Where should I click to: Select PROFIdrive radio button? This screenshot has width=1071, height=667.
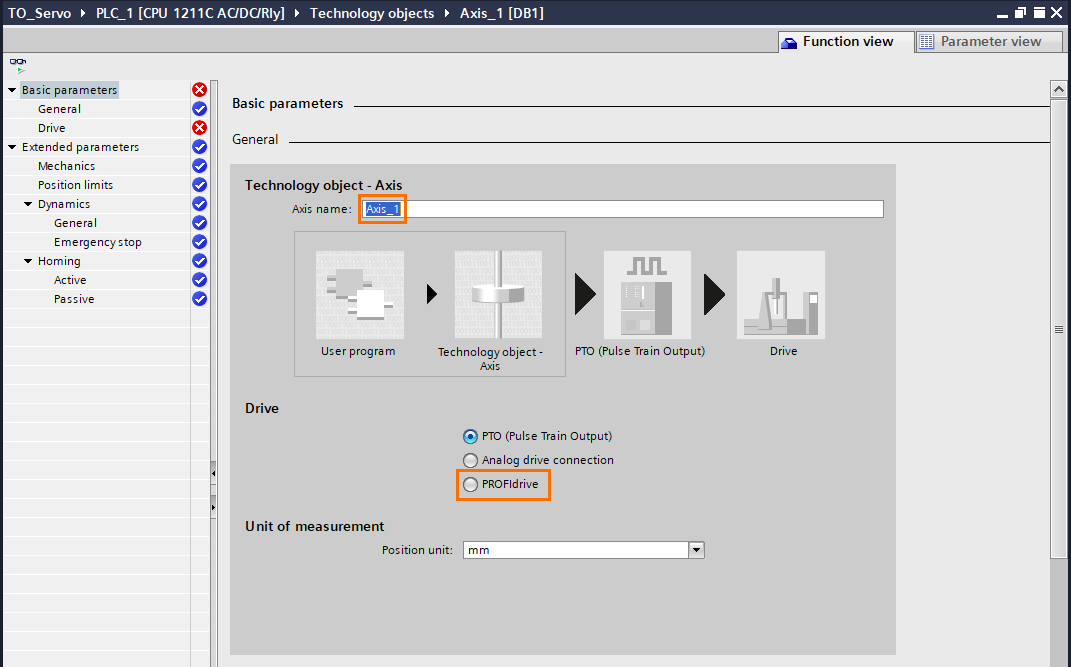470,485
